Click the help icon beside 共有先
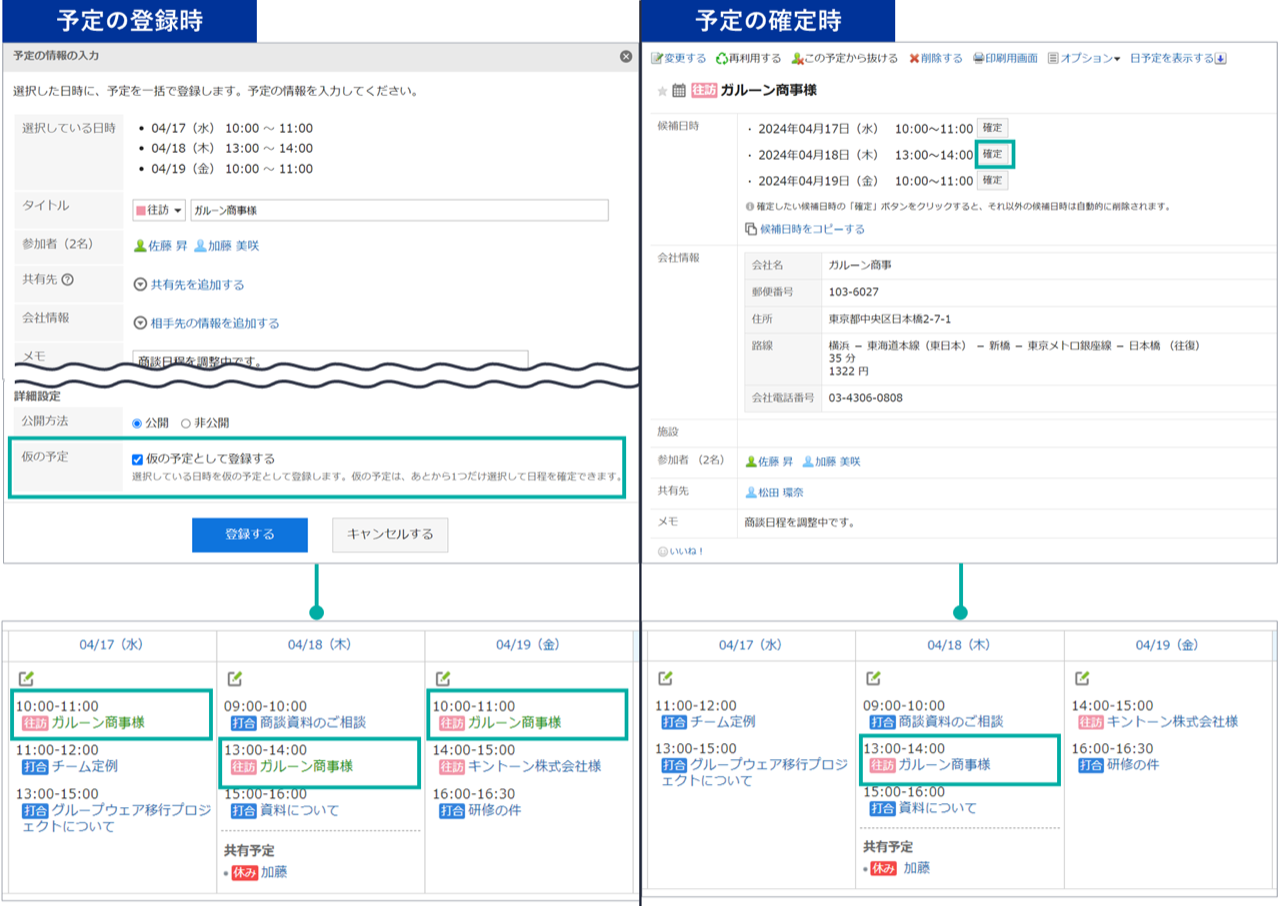Screen dimensions: 1280x906 pyautogui.click(x=67, y=281)
